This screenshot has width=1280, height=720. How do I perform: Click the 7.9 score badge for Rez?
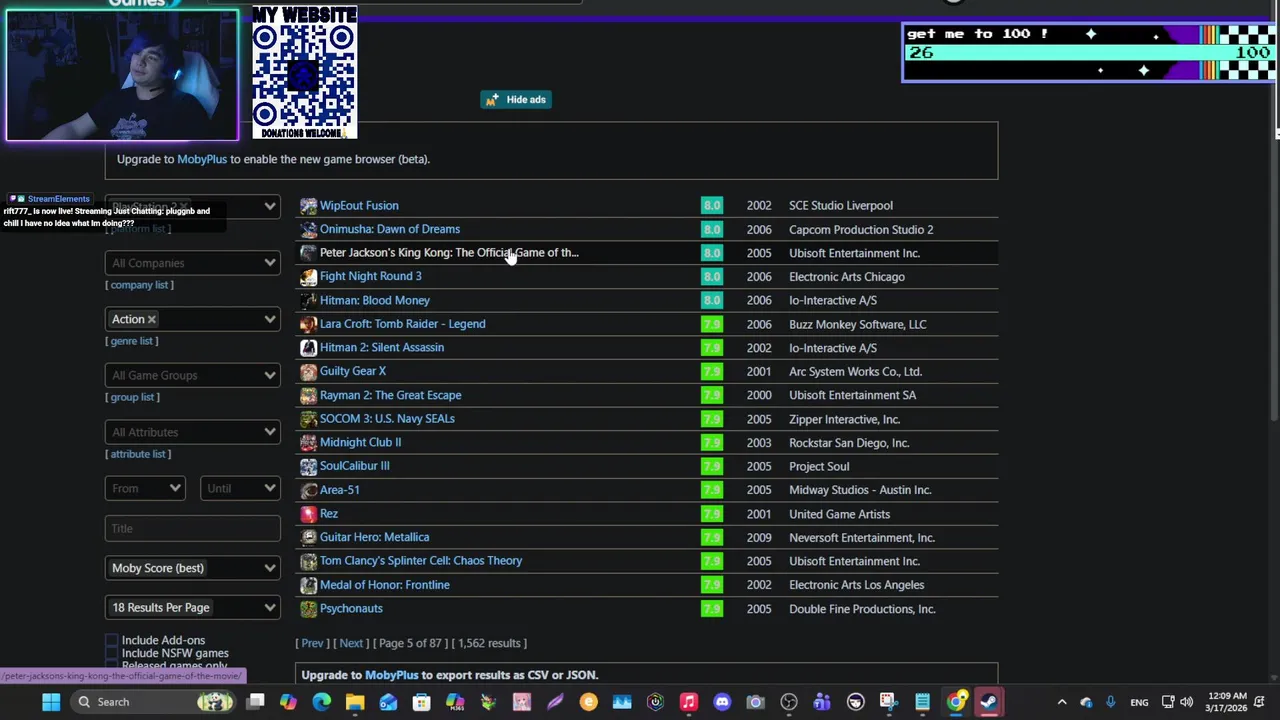point(711,514)
